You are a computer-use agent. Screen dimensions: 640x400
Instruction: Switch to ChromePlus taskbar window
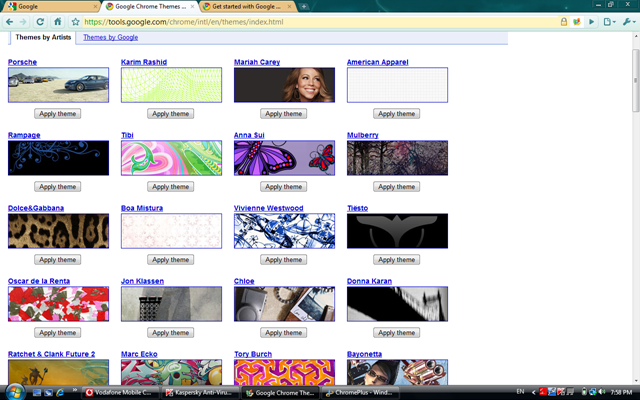tap(359, 393)
